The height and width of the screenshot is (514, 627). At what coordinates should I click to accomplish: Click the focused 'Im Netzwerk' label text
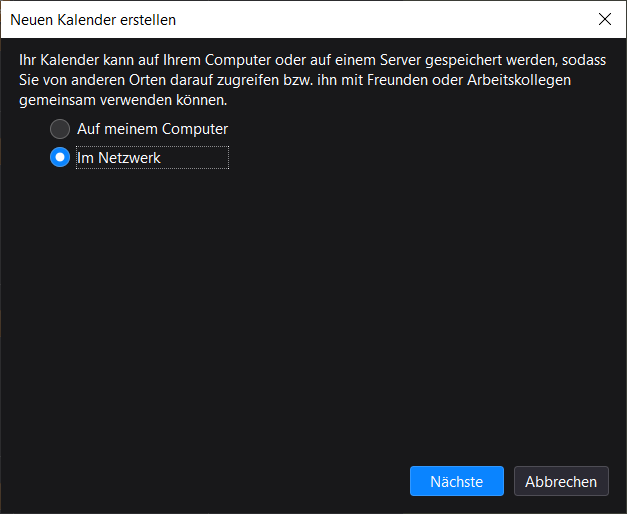click(x=118, y=158)
